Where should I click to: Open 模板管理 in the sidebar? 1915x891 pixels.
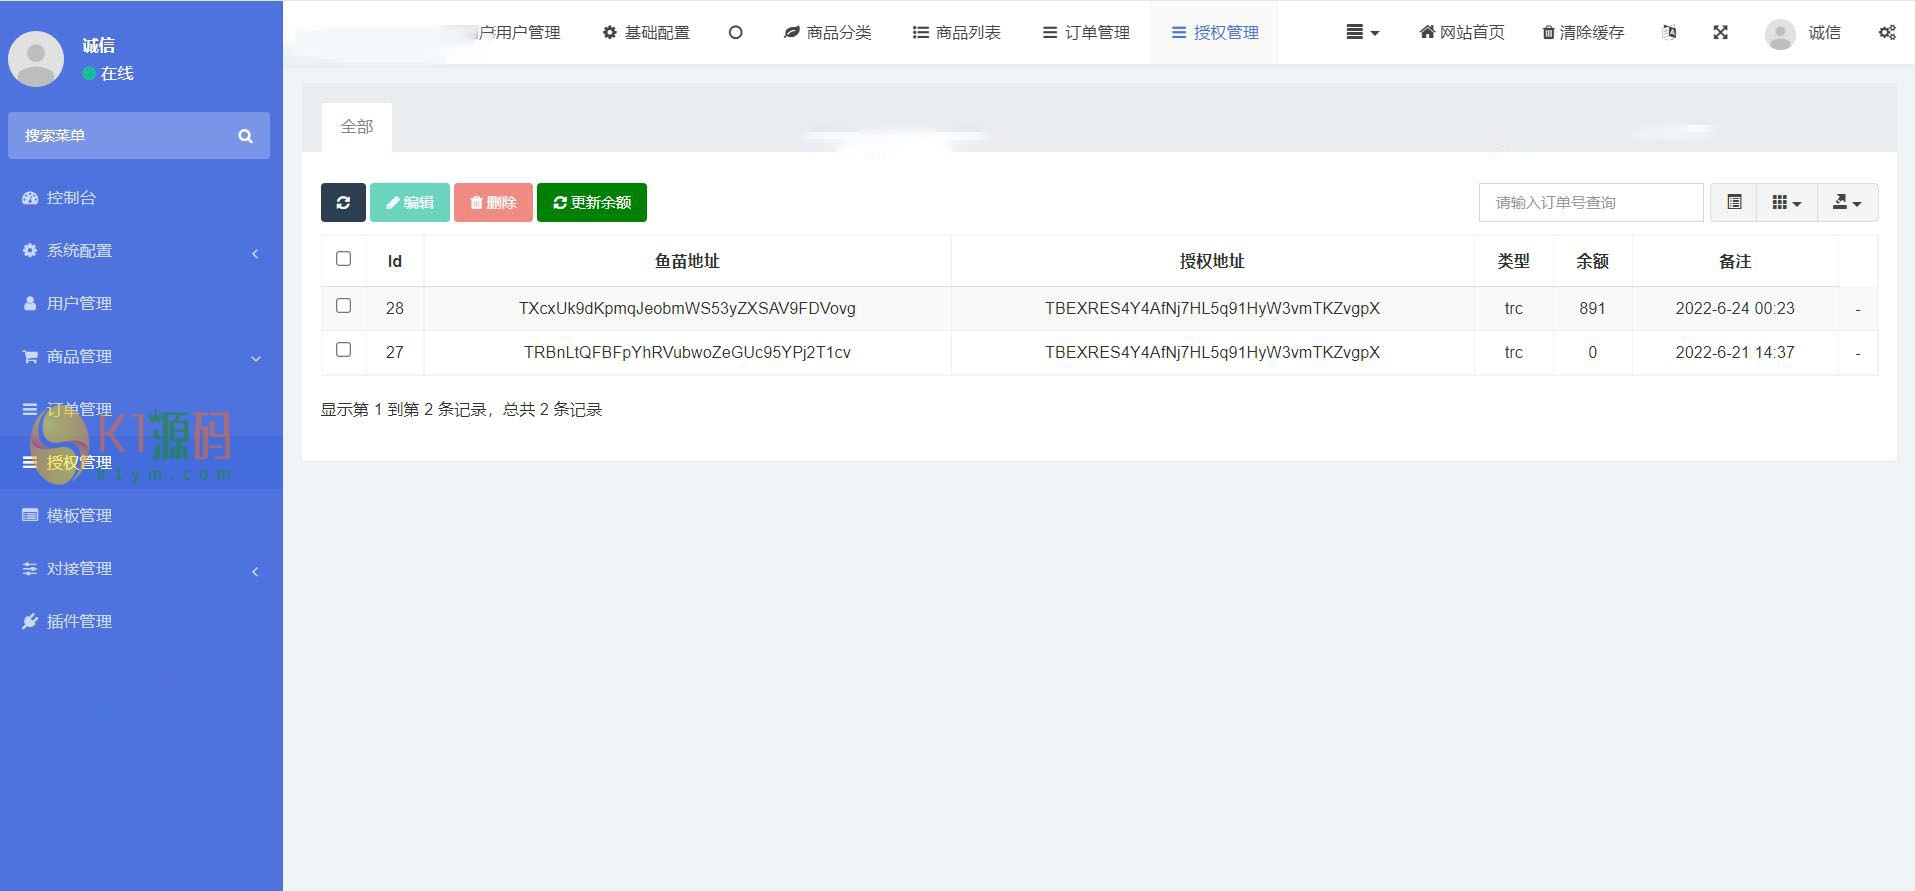point(141,516)
